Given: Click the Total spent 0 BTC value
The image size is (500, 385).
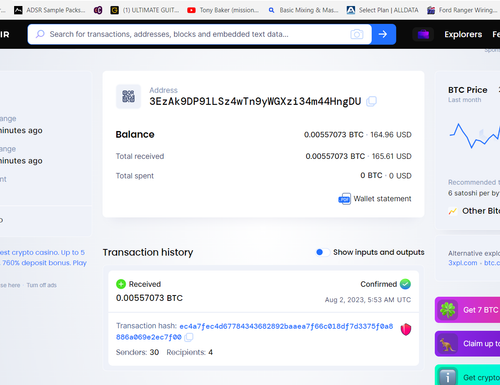Looking at the screenshot, I should pos(371,175).
